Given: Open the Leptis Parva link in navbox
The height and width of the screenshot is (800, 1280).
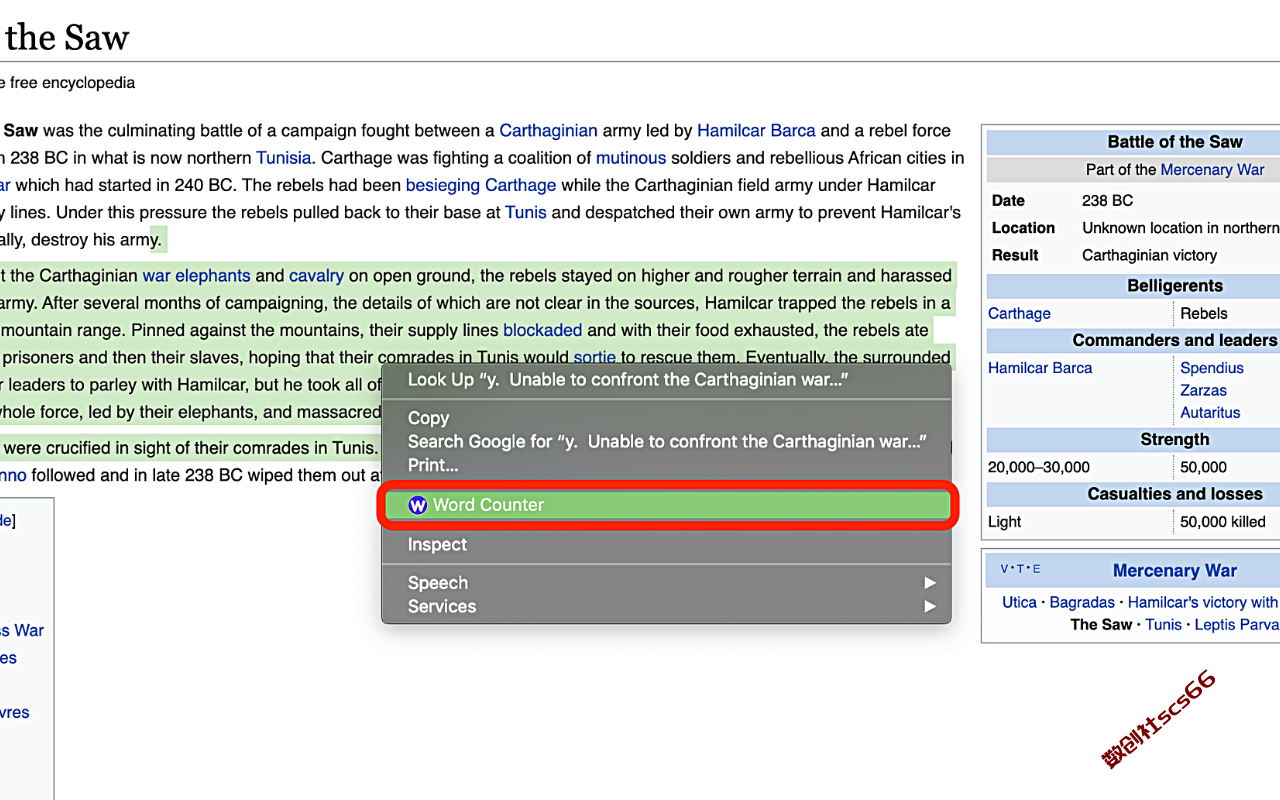Looking at the screenshot, I should tap(1237, 624).
